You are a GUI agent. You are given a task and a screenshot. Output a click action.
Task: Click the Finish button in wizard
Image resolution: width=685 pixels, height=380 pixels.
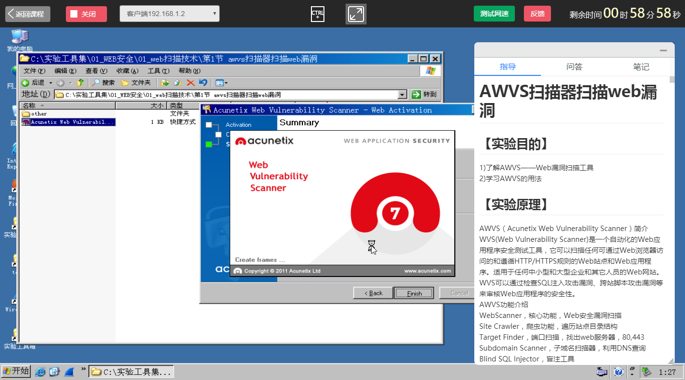point(414,293)
